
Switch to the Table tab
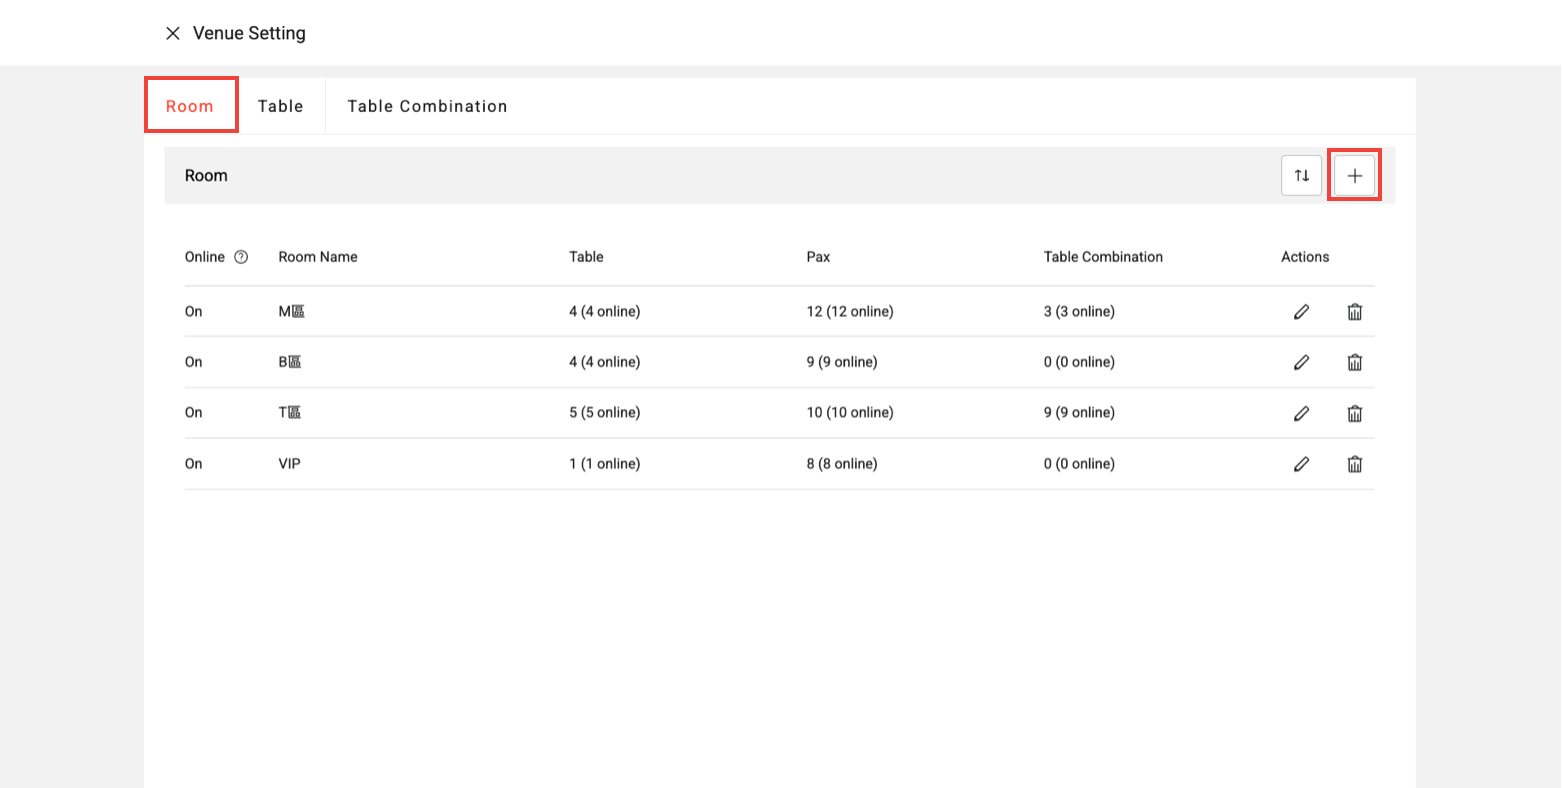coord(280,106)
